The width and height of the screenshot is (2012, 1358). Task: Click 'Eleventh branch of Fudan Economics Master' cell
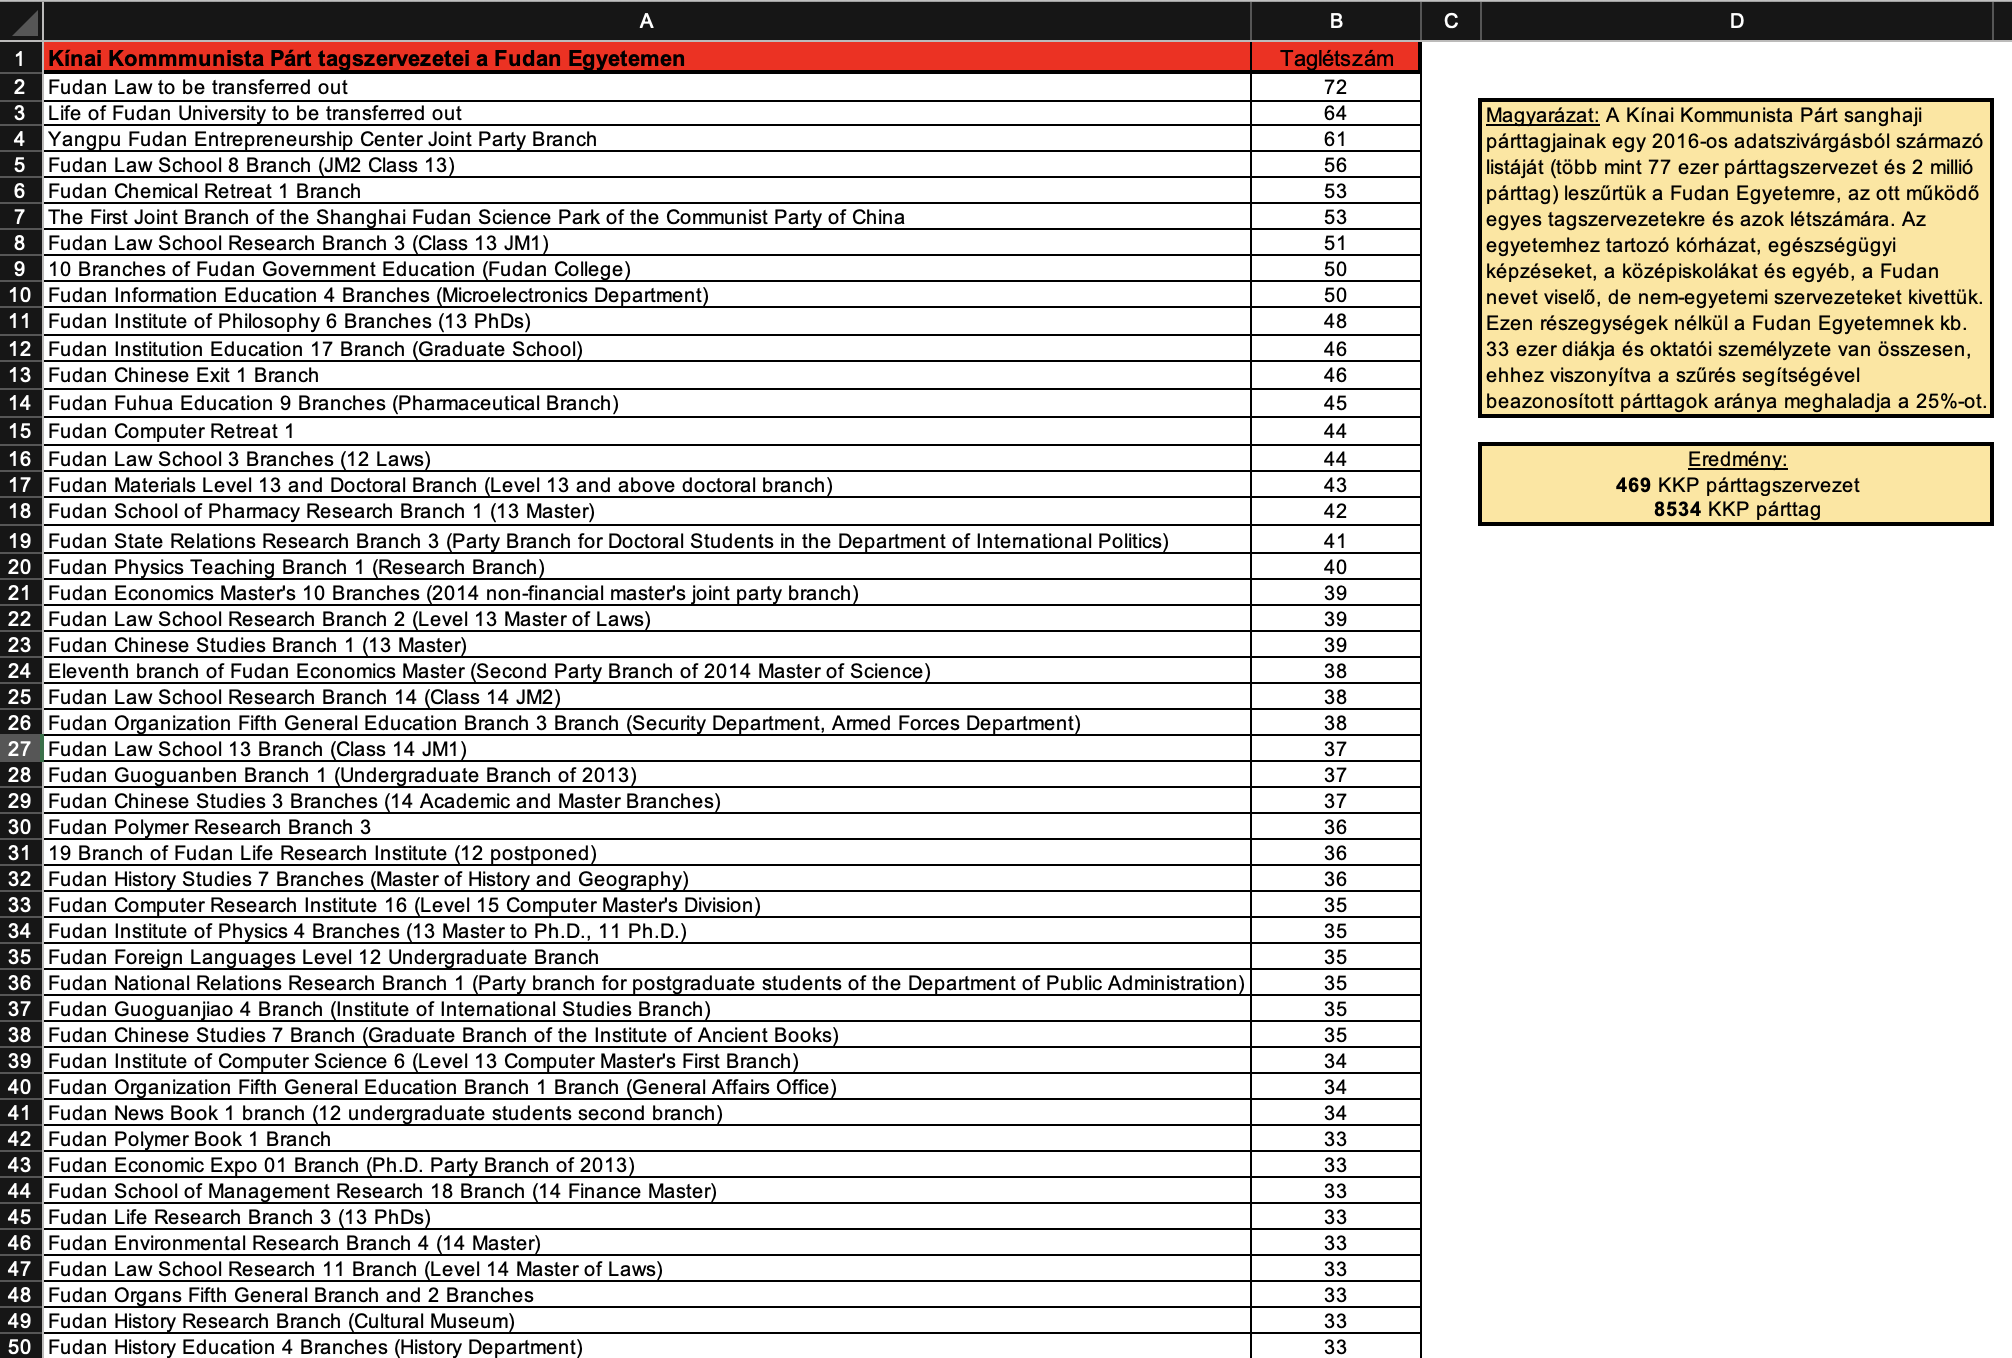click(x=647, y=671)
